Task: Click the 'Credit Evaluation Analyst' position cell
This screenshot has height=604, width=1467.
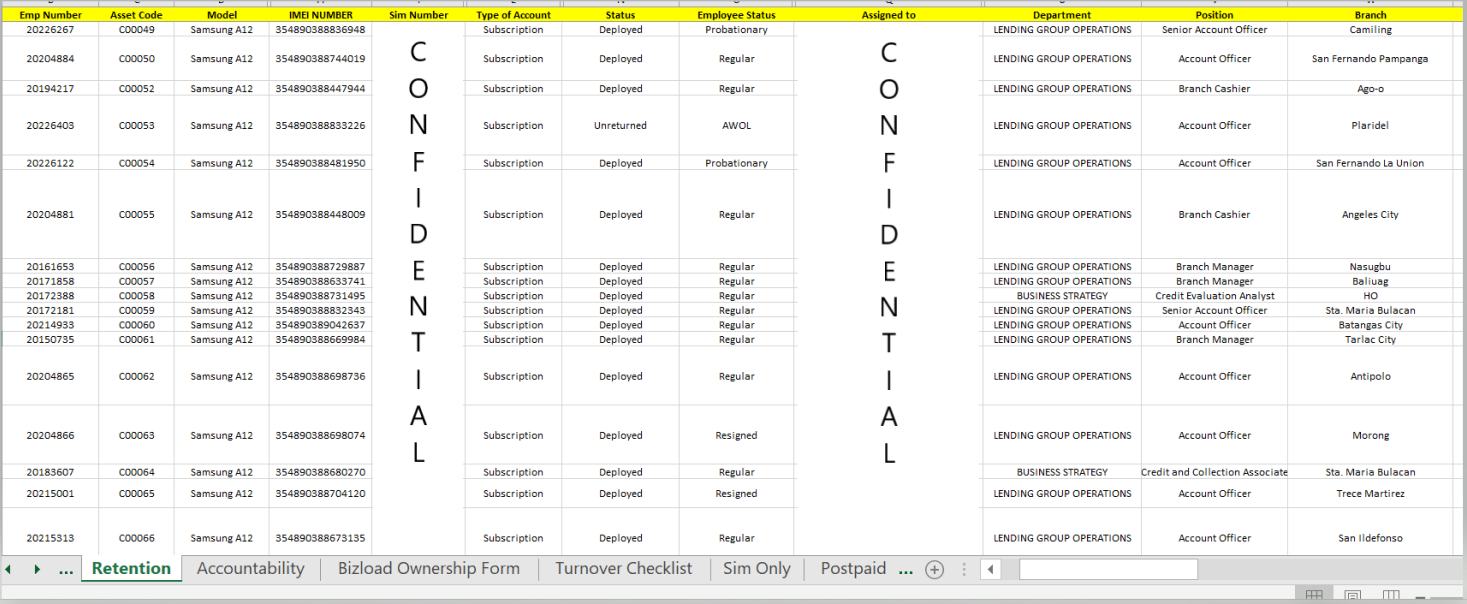Action: 1214,296
